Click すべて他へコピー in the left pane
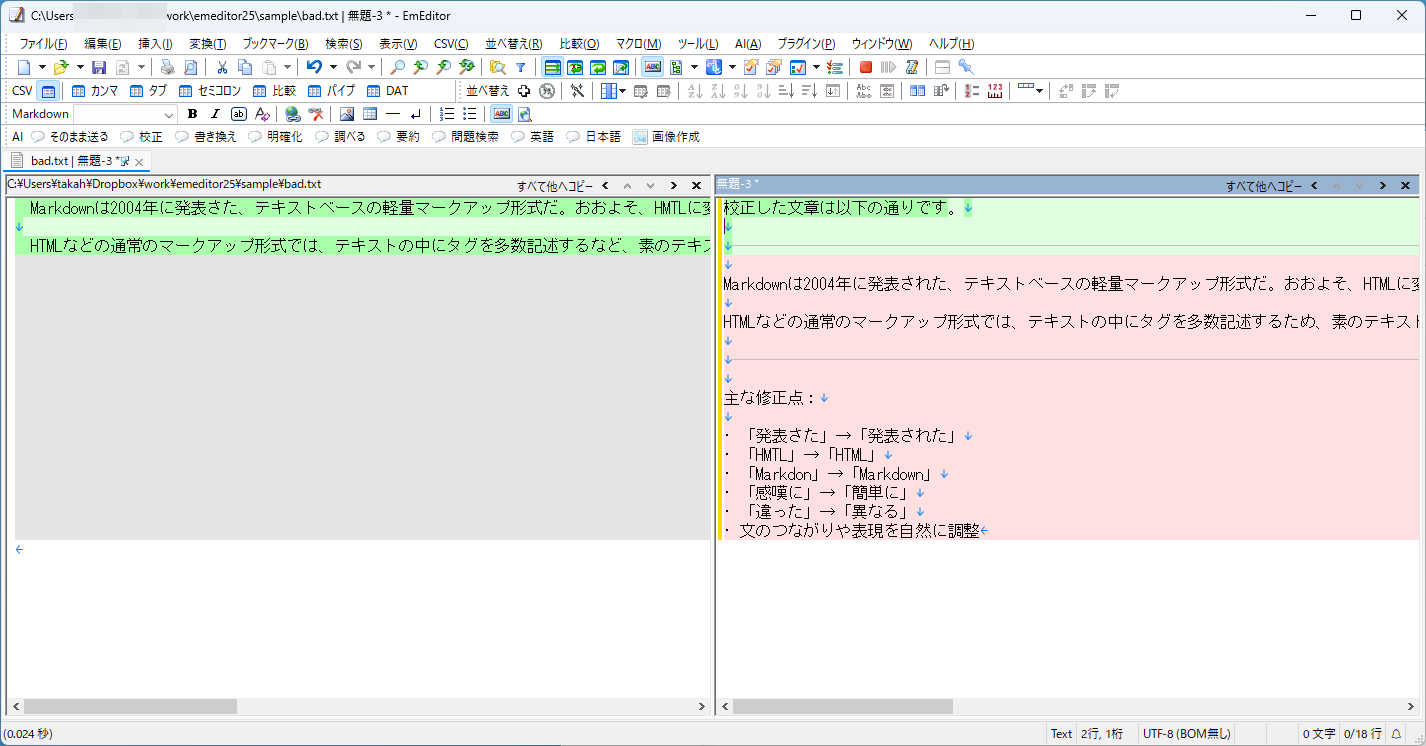The width and height of the screenshot is (1426, 746). (x=554, y=184)
